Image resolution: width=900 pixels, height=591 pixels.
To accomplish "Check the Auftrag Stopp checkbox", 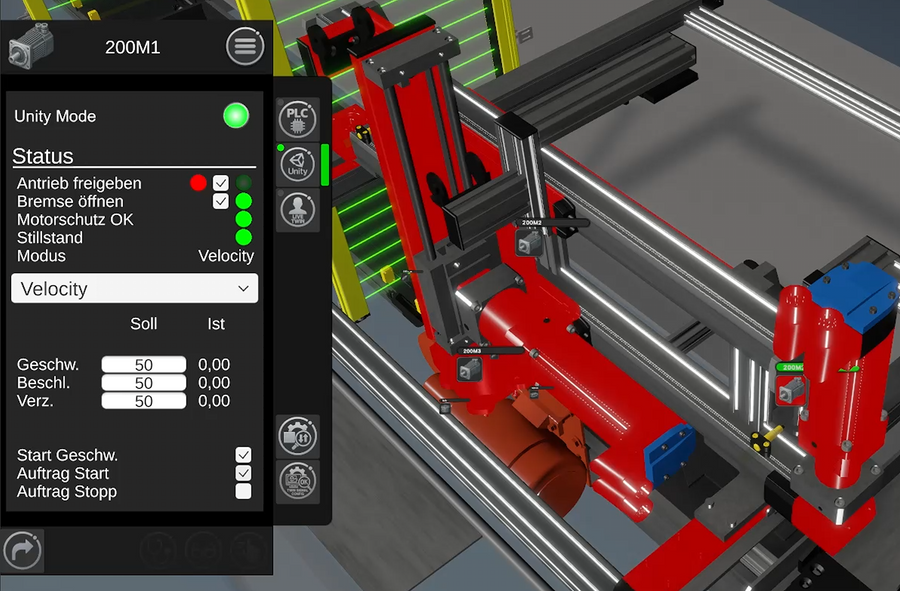I will coord(243,491).
